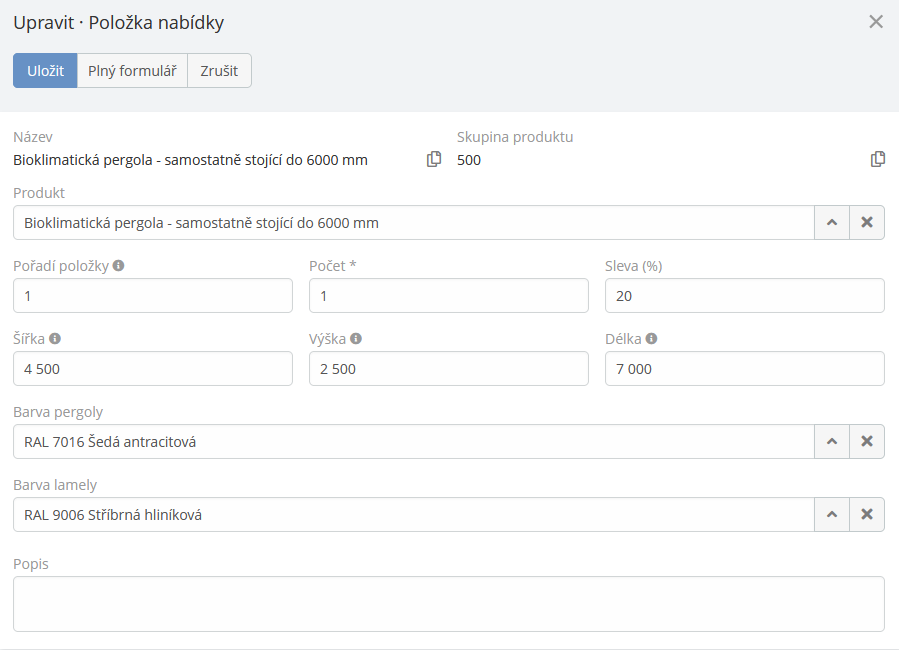Viewport: 899px width, 650px height.
Task: Open Plný formulář view
Action: (132, 71)
